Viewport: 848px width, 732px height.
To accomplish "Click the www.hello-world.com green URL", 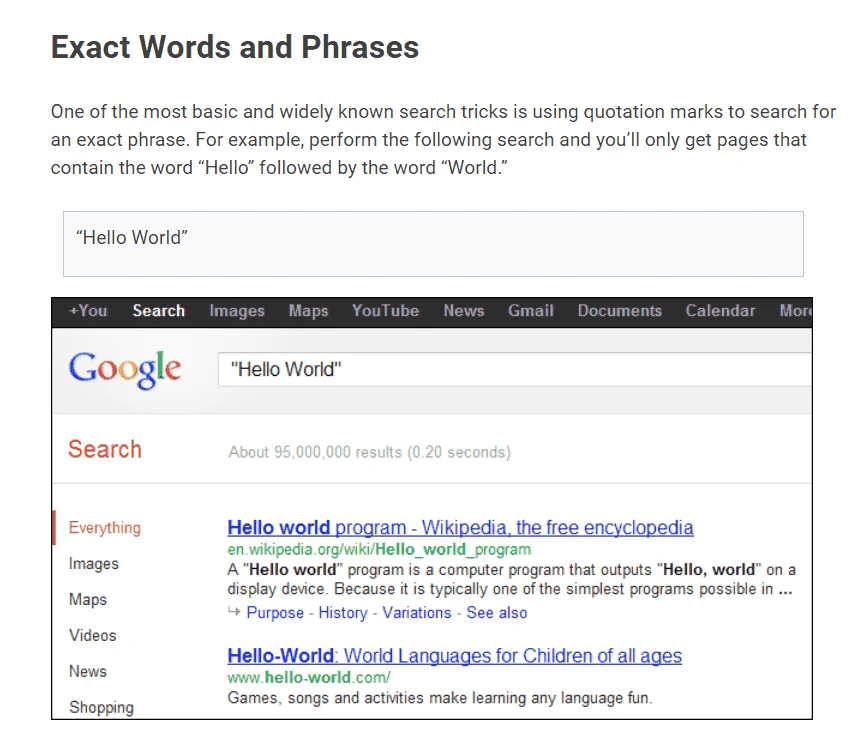I will pyautogui.click(x=309, y=677).
